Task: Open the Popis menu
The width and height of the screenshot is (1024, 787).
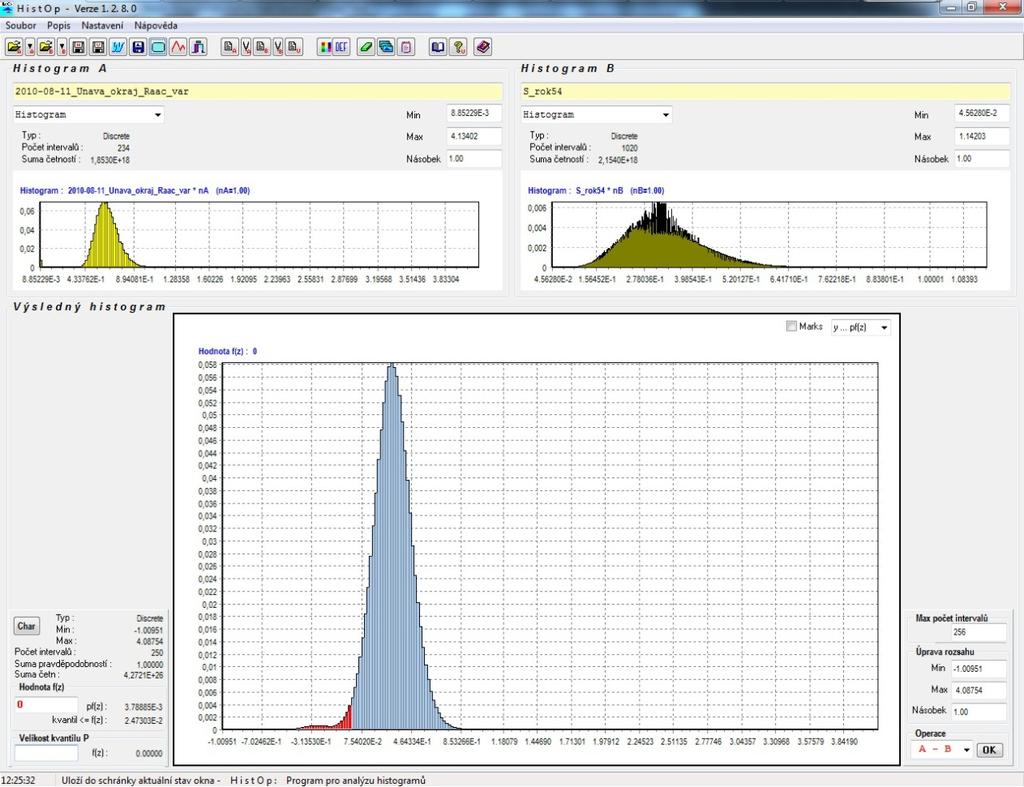Action: [x=59, y=25]
